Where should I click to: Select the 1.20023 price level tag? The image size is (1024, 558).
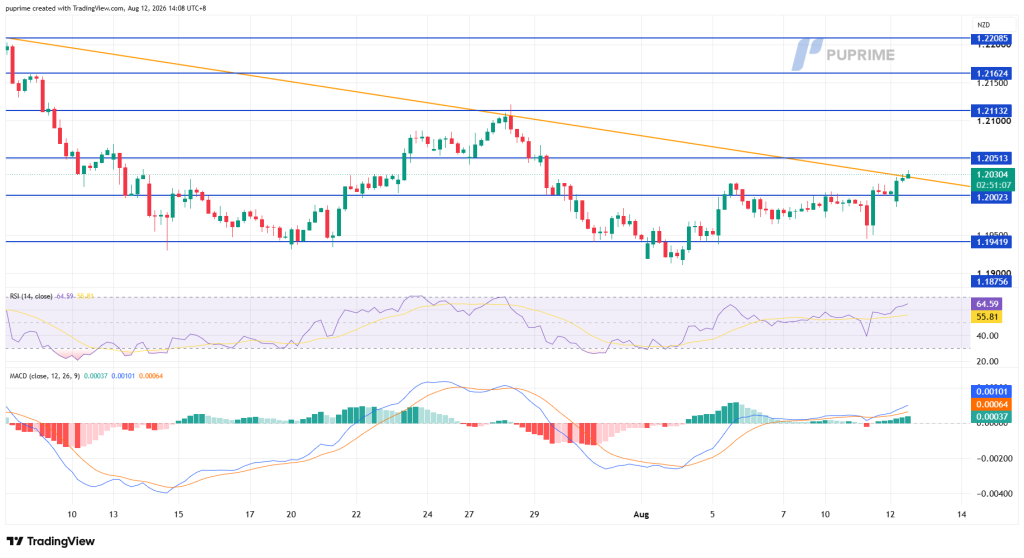pyautogui.click(x=991, y=197)
